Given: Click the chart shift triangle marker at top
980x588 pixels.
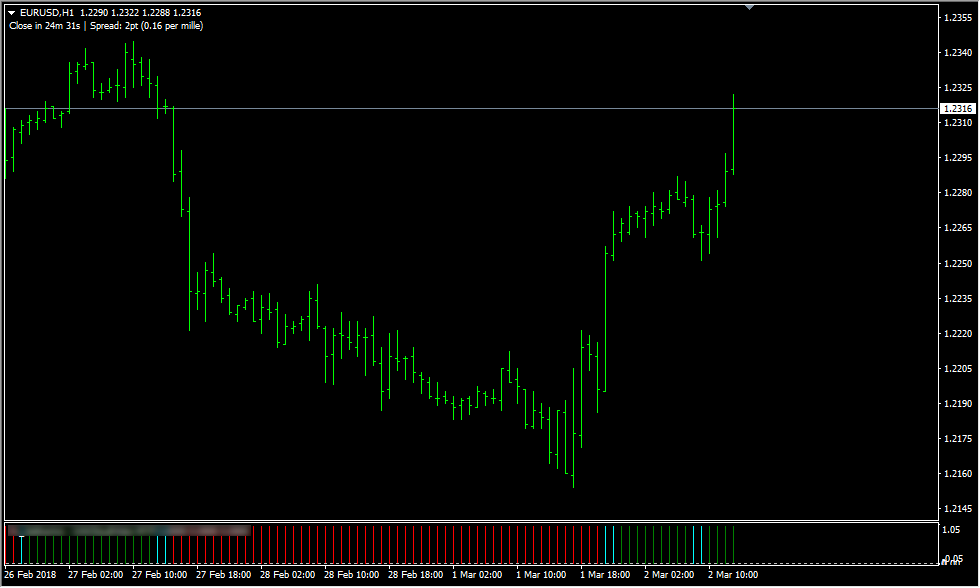Looking at the screenshot, I should click(x=749, y=7).
